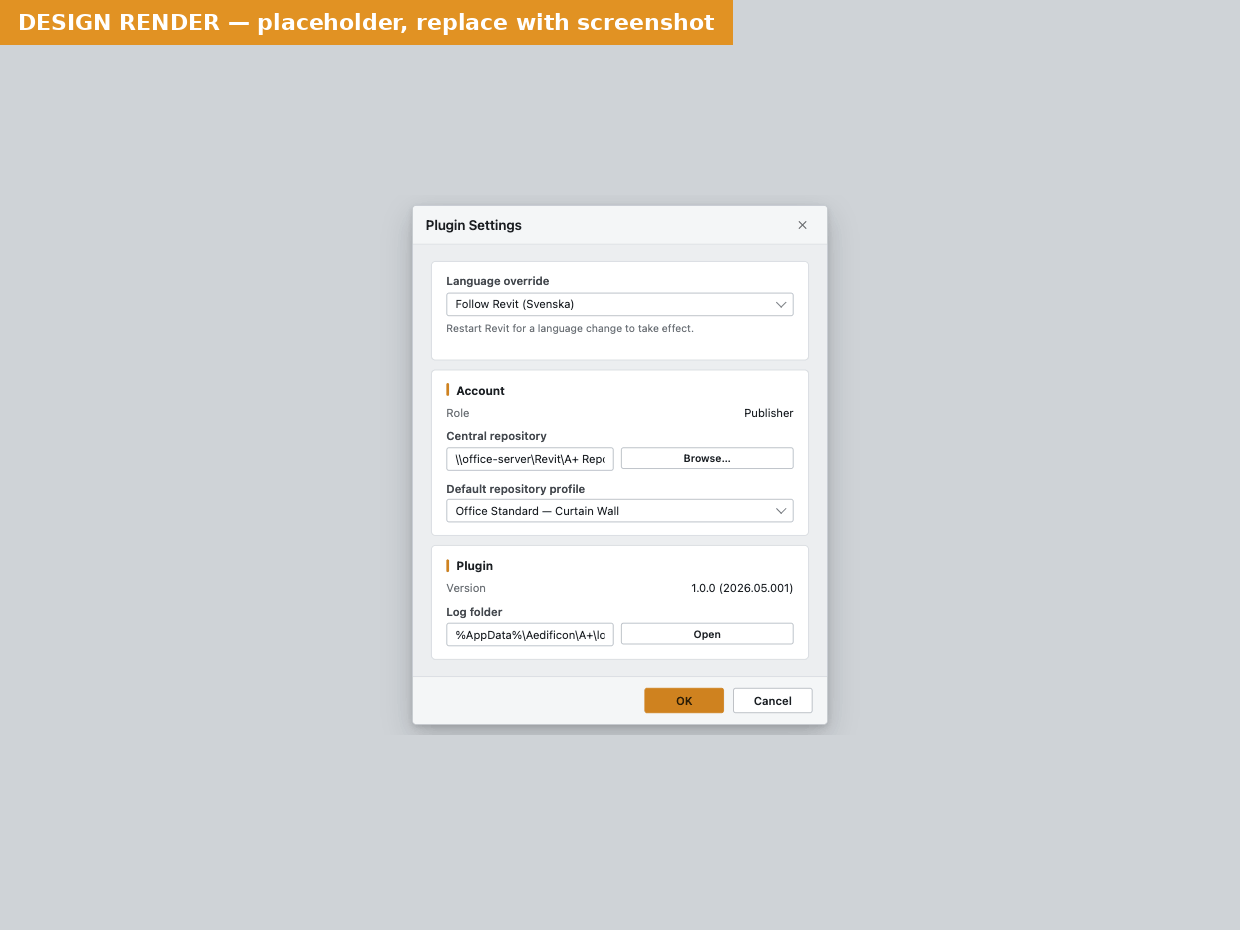Click the restart Revit hint text

570,328
